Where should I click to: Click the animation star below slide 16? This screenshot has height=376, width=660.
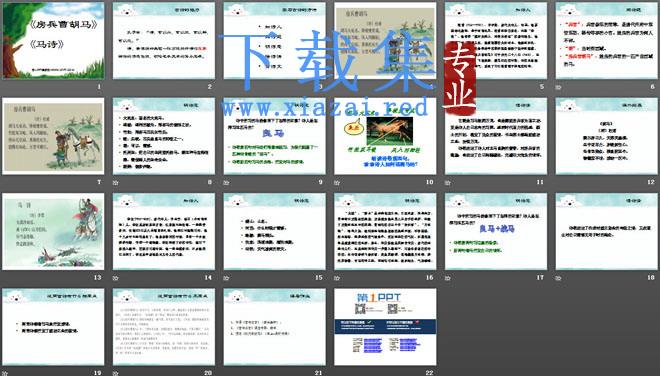[x=337, y=278]
